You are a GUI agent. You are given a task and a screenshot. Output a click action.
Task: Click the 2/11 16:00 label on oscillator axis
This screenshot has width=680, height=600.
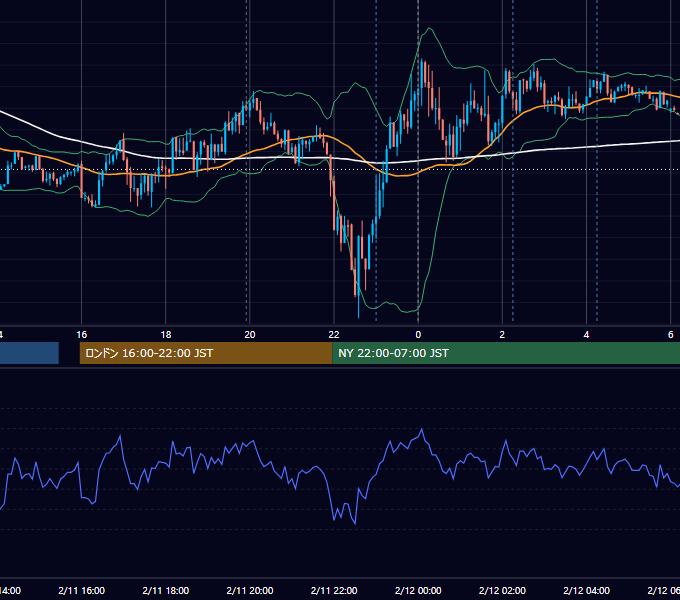pyautogui.click(x=82, y=590)
